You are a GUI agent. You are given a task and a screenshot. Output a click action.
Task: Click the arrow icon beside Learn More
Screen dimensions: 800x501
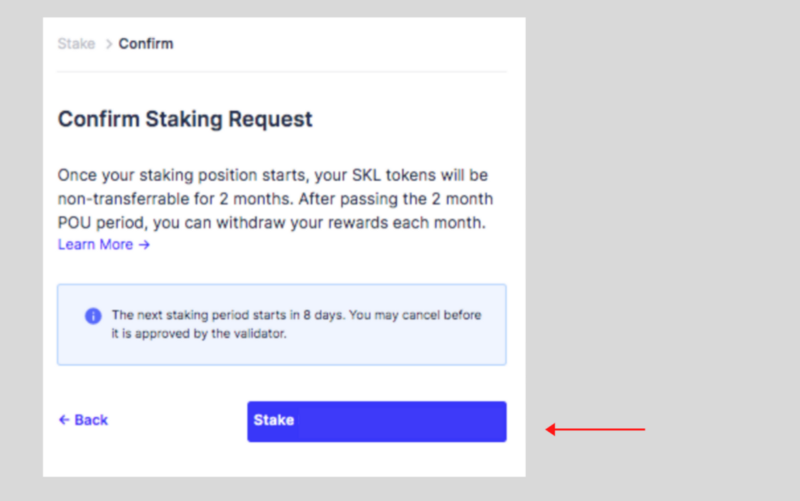(144, 245)
